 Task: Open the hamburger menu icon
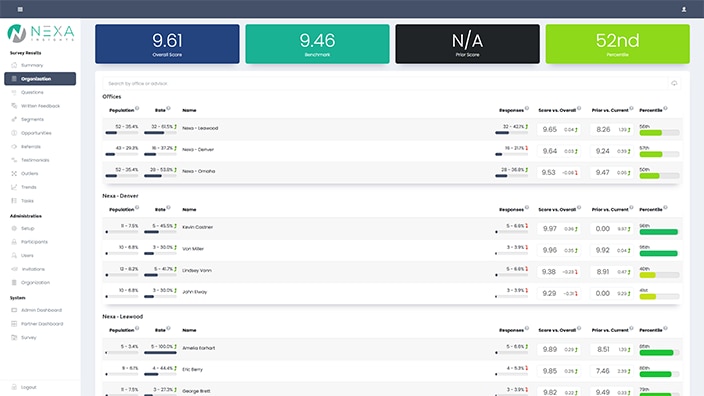click(x=20, y=9)
